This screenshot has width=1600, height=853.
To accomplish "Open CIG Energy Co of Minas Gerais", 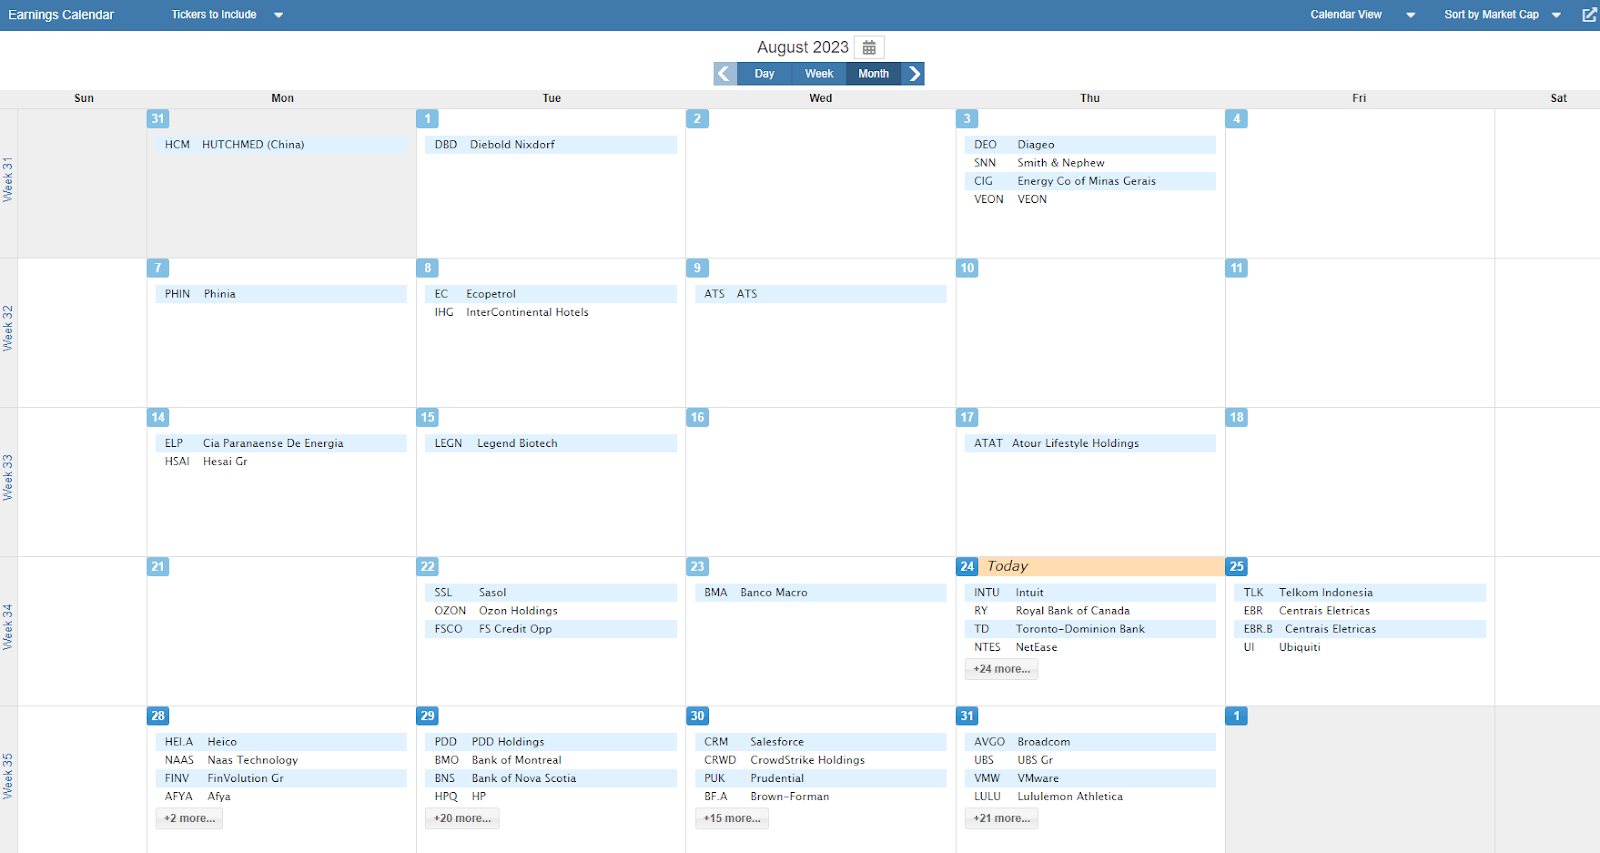I will click(x=1090, y=181).
